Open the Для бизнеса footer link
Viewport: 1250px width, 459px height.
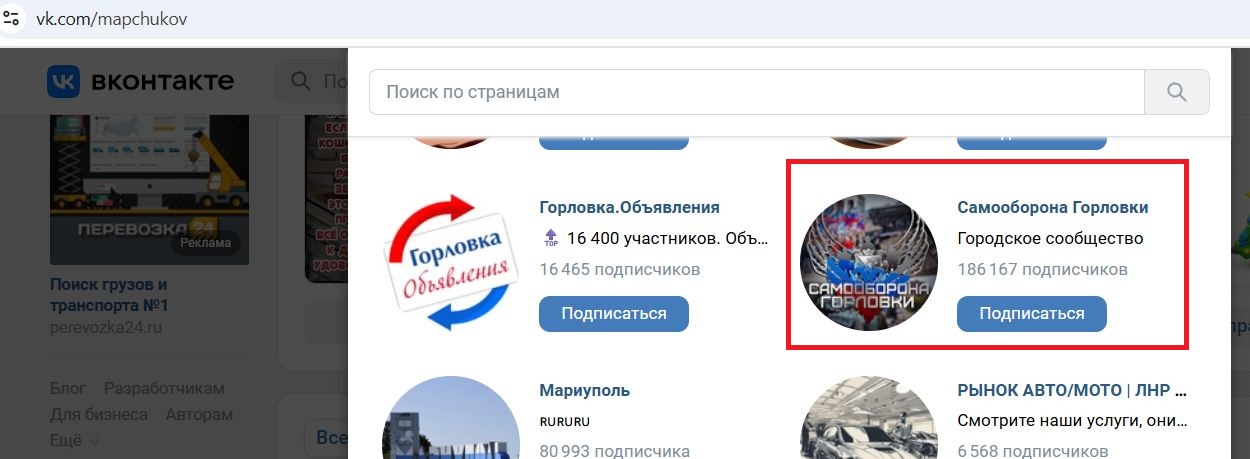click(99, 414)
